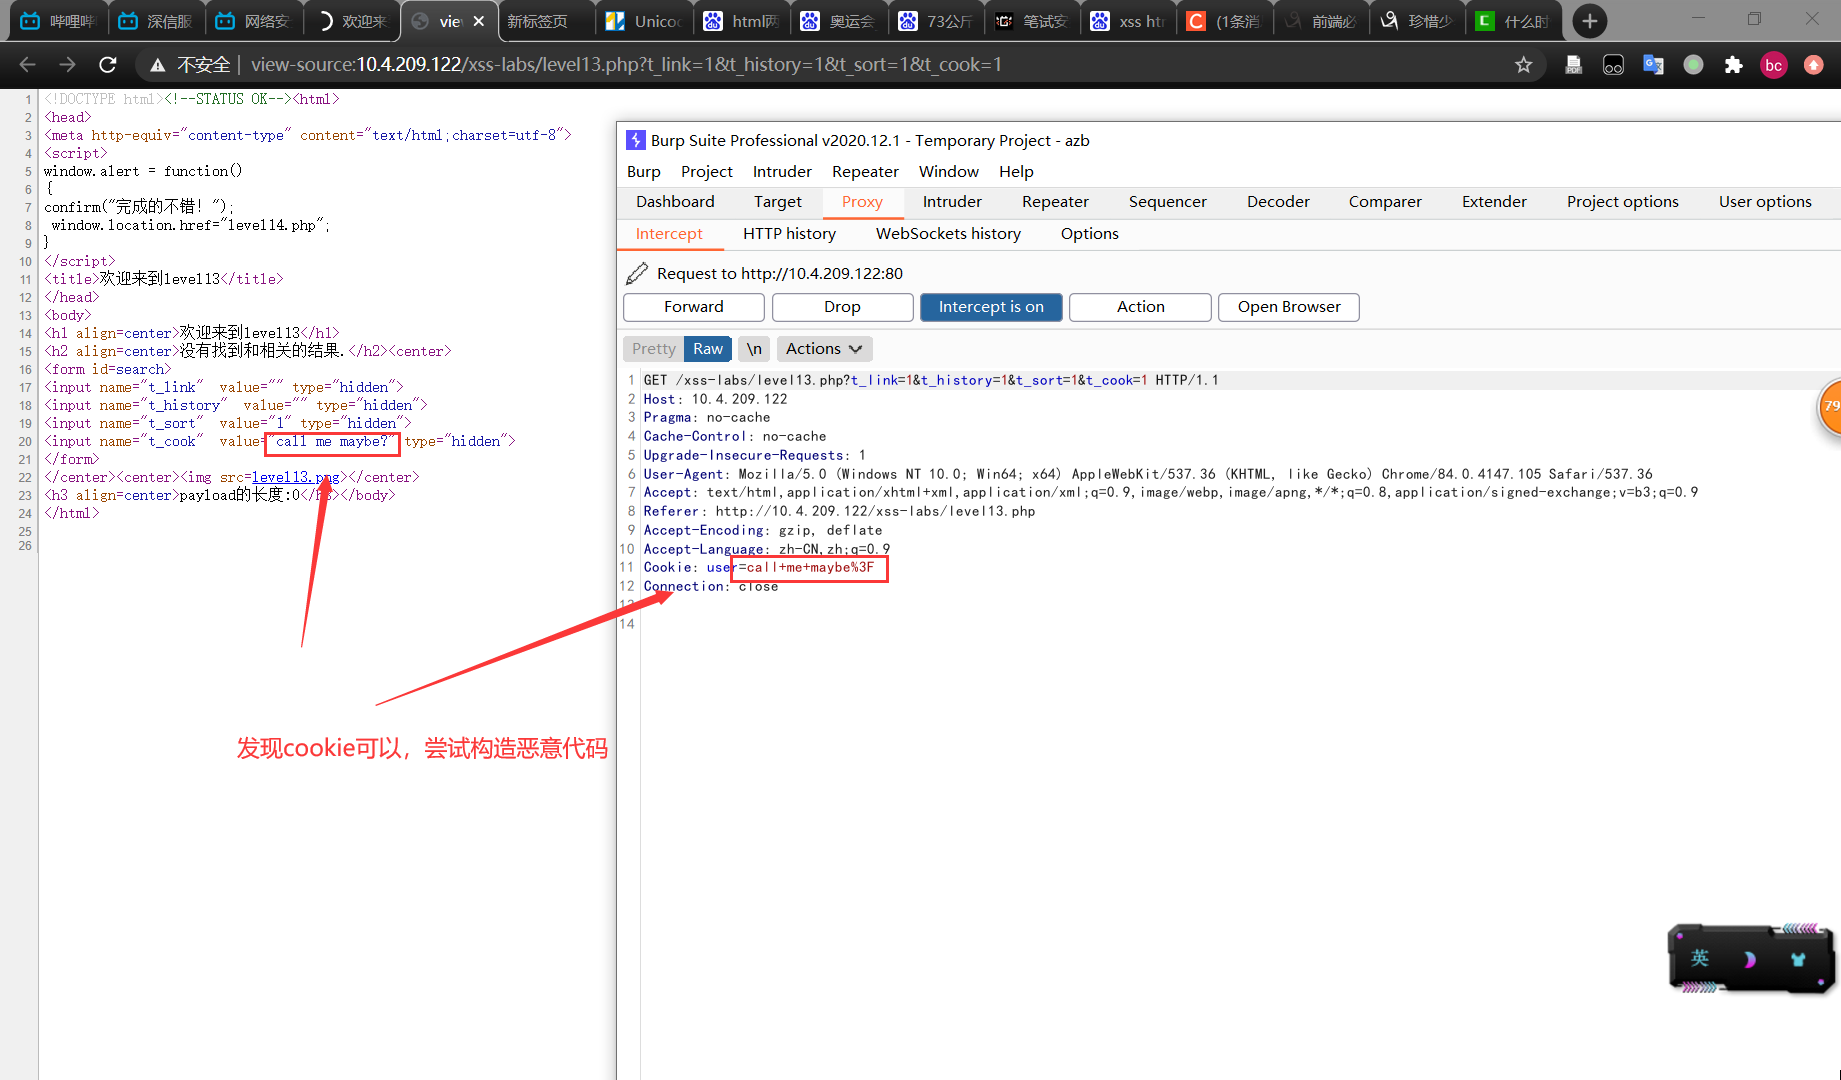Open a new browser tab with plus icon
This screenshot has height=1080, width=1841.
coord(1589,21)
